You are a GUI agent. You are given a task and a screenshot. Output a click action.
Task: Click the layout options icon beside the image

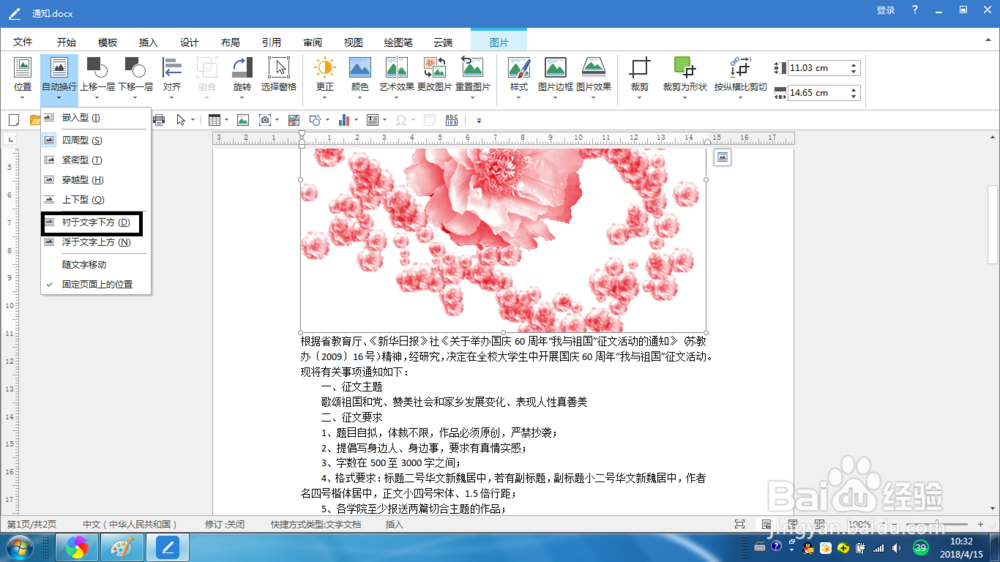pos(722,158)
